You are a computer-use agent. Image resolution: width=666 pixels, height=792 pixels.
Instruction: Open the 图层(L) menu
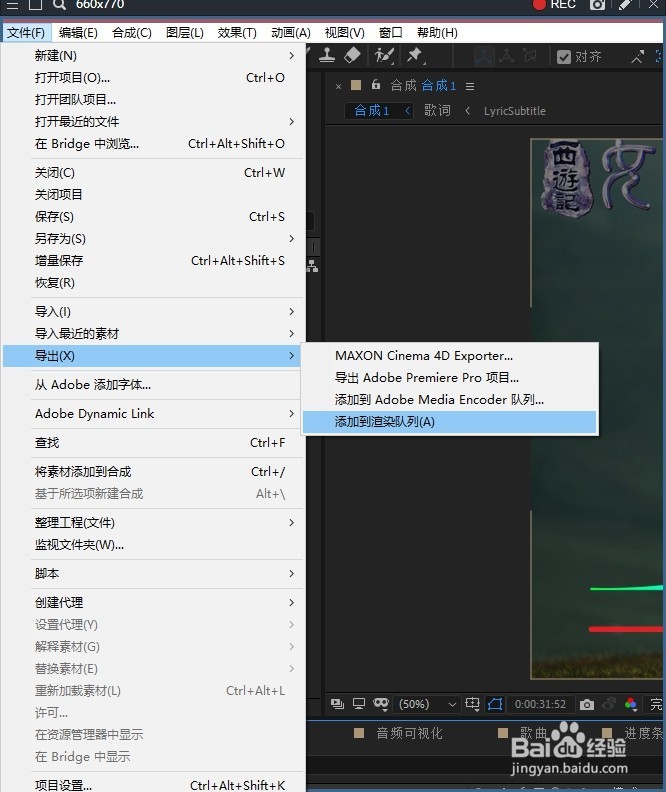185,33
